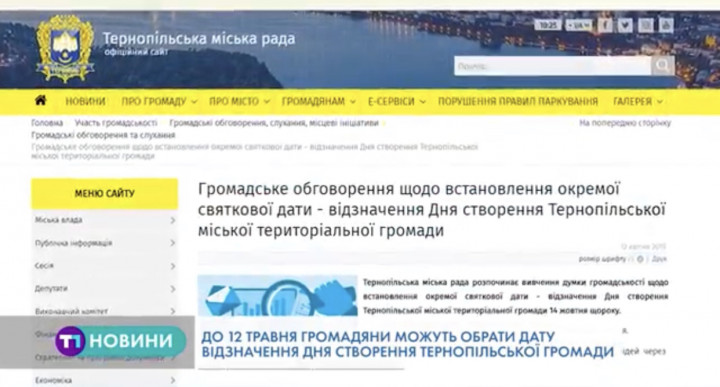This screenshot has width=720, height=387.
Task: Click the home icon in yellow navbar
Action: pyautogui.click(x=40, y=100)
